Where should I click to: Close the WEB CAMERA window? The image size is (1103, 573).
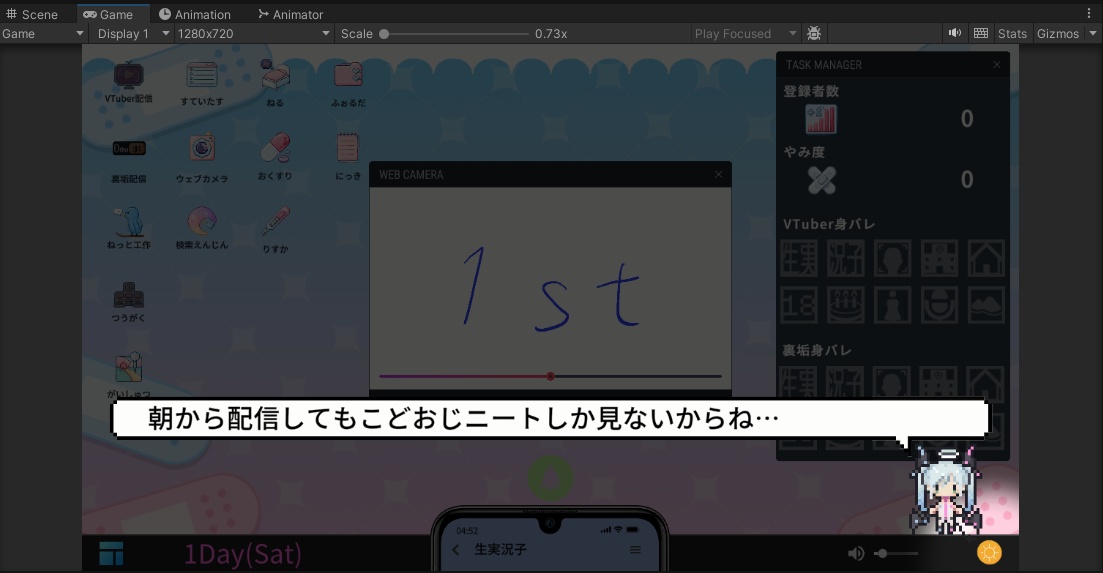pos(718,174)
